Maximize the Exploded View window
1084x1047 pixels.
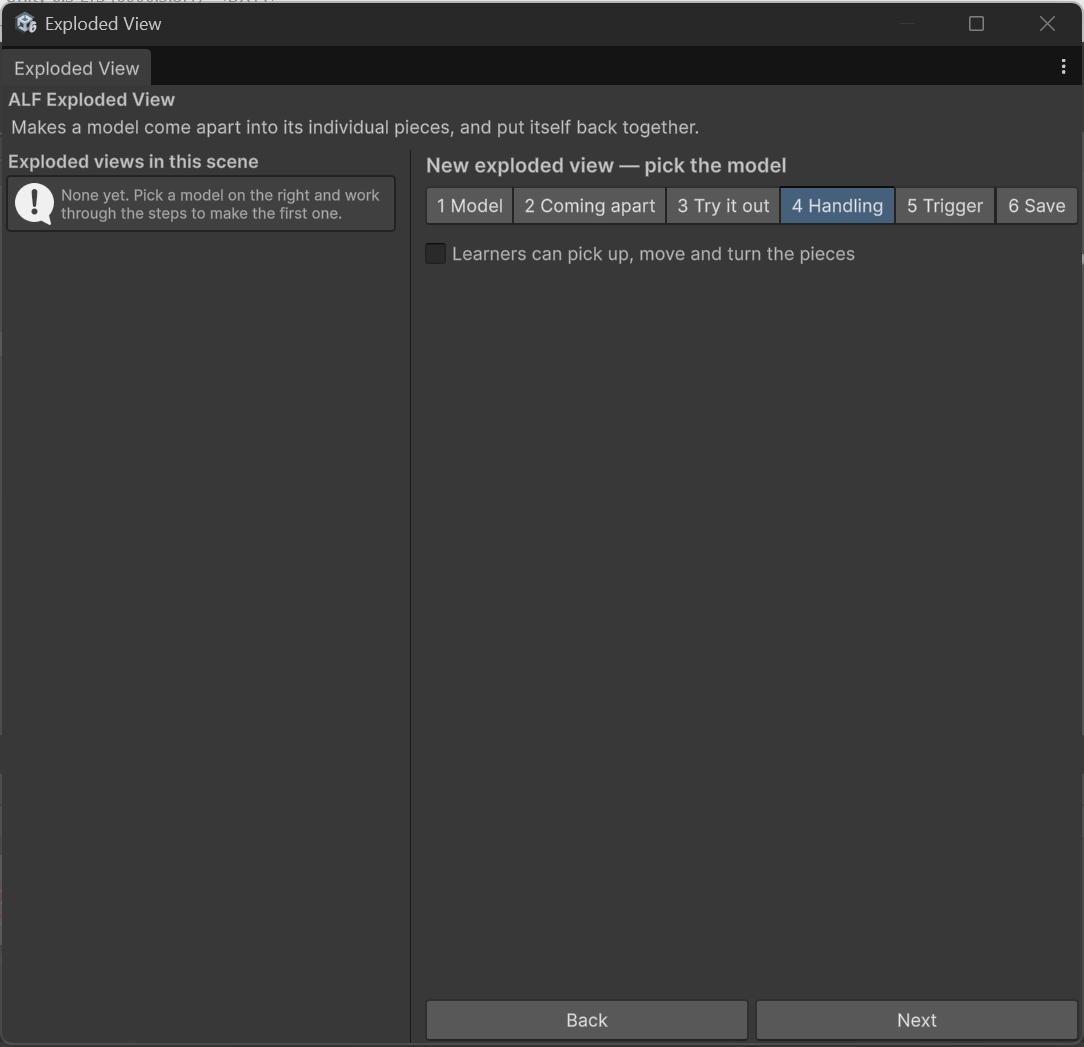[x=976, y=24]
